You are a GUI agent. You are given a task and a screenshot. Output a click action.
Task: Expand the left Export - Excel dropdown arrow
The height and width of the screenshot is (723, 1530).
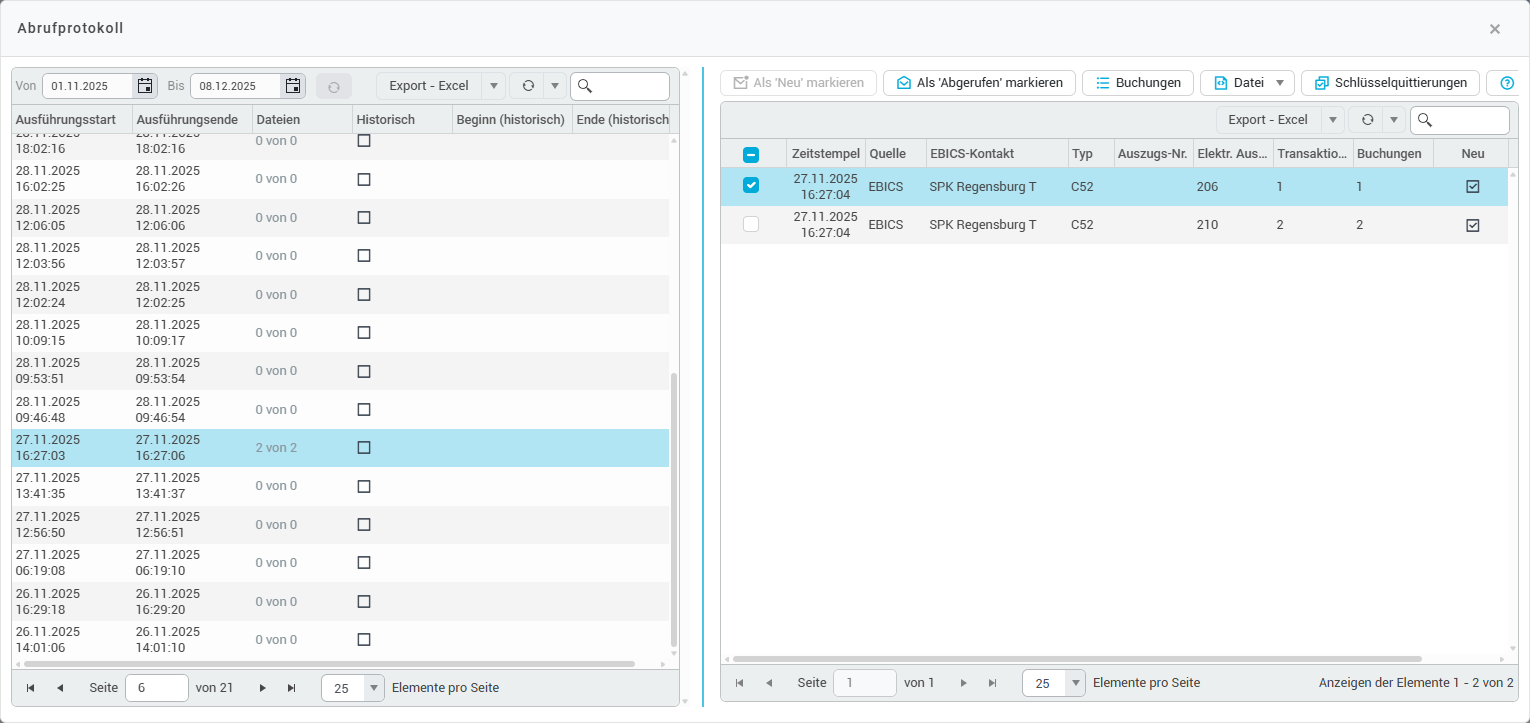[493, 86]
